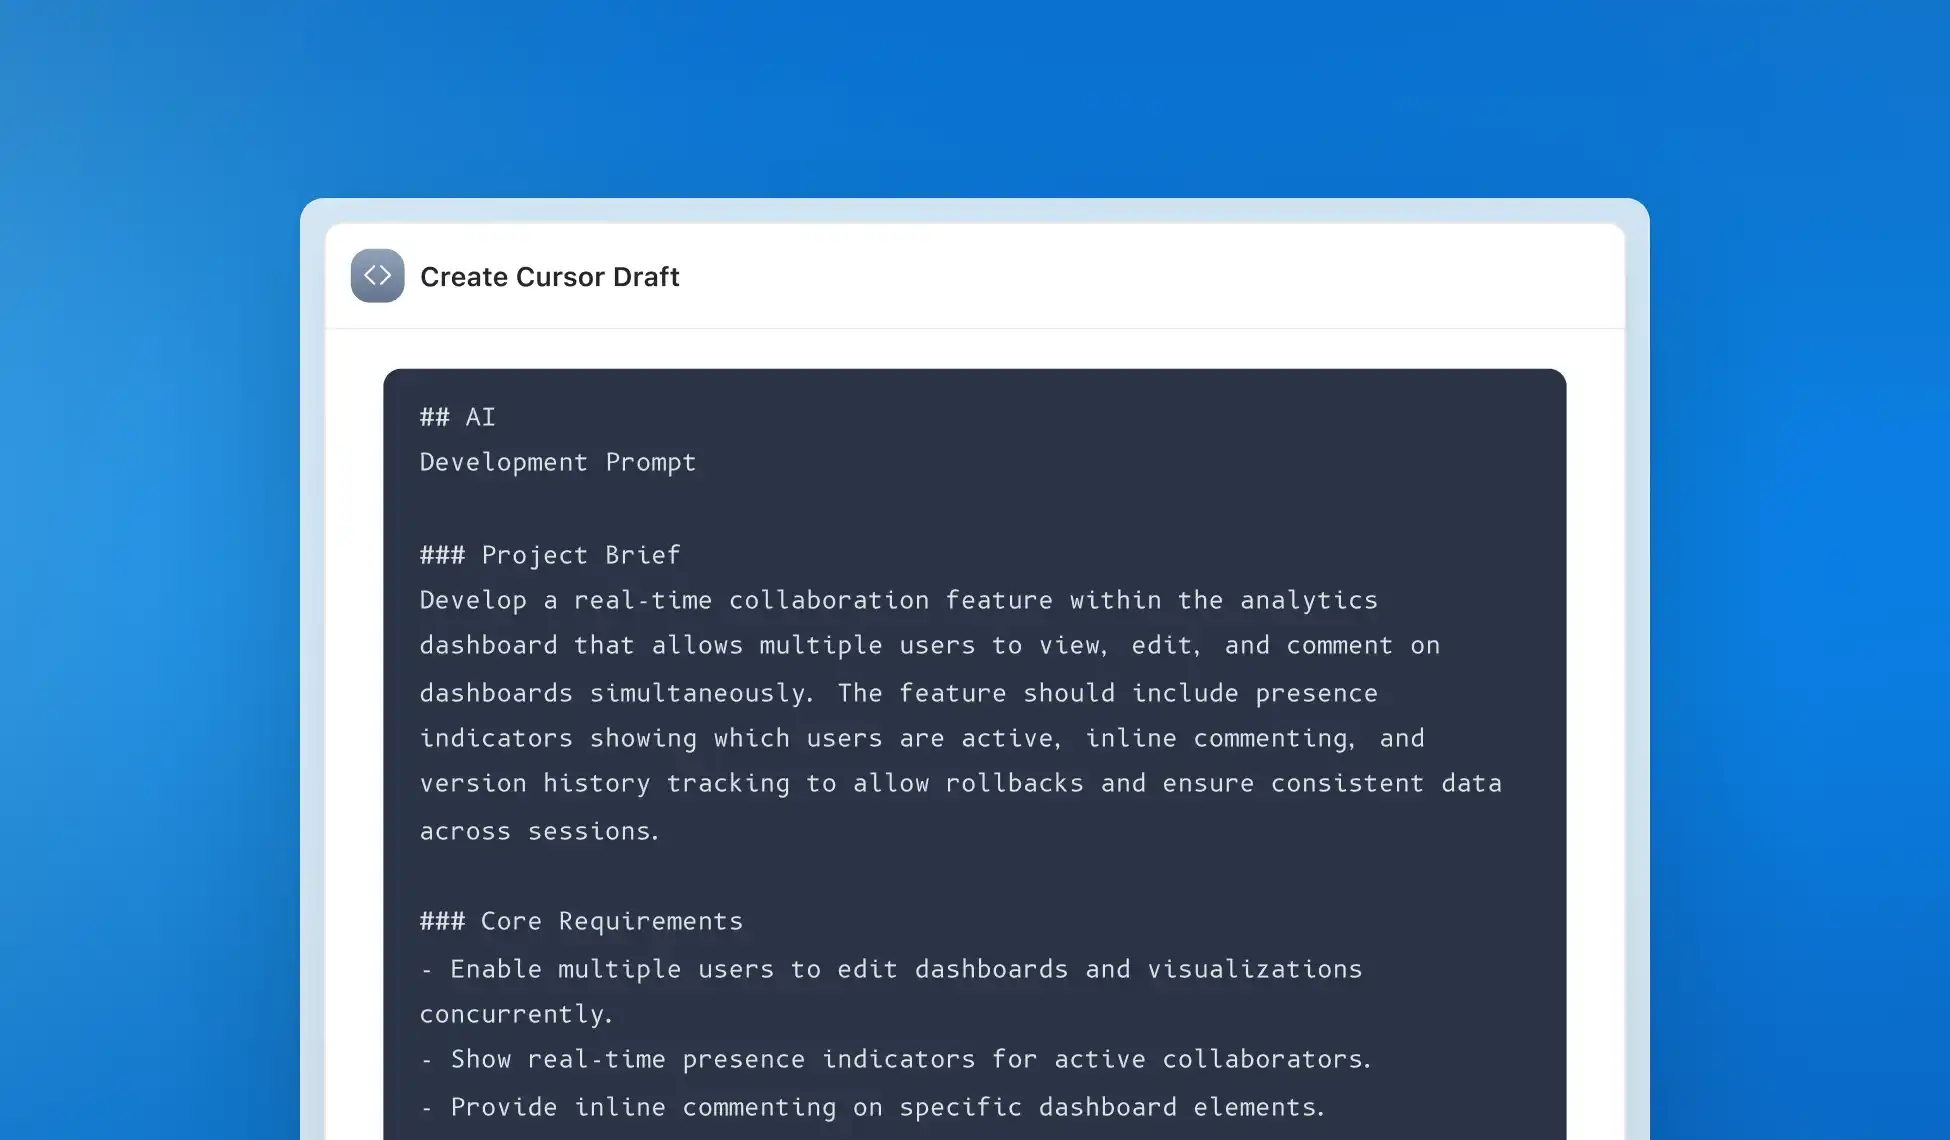Click the "across sessions." text line

pyautogui.click(x=539, y=832)
